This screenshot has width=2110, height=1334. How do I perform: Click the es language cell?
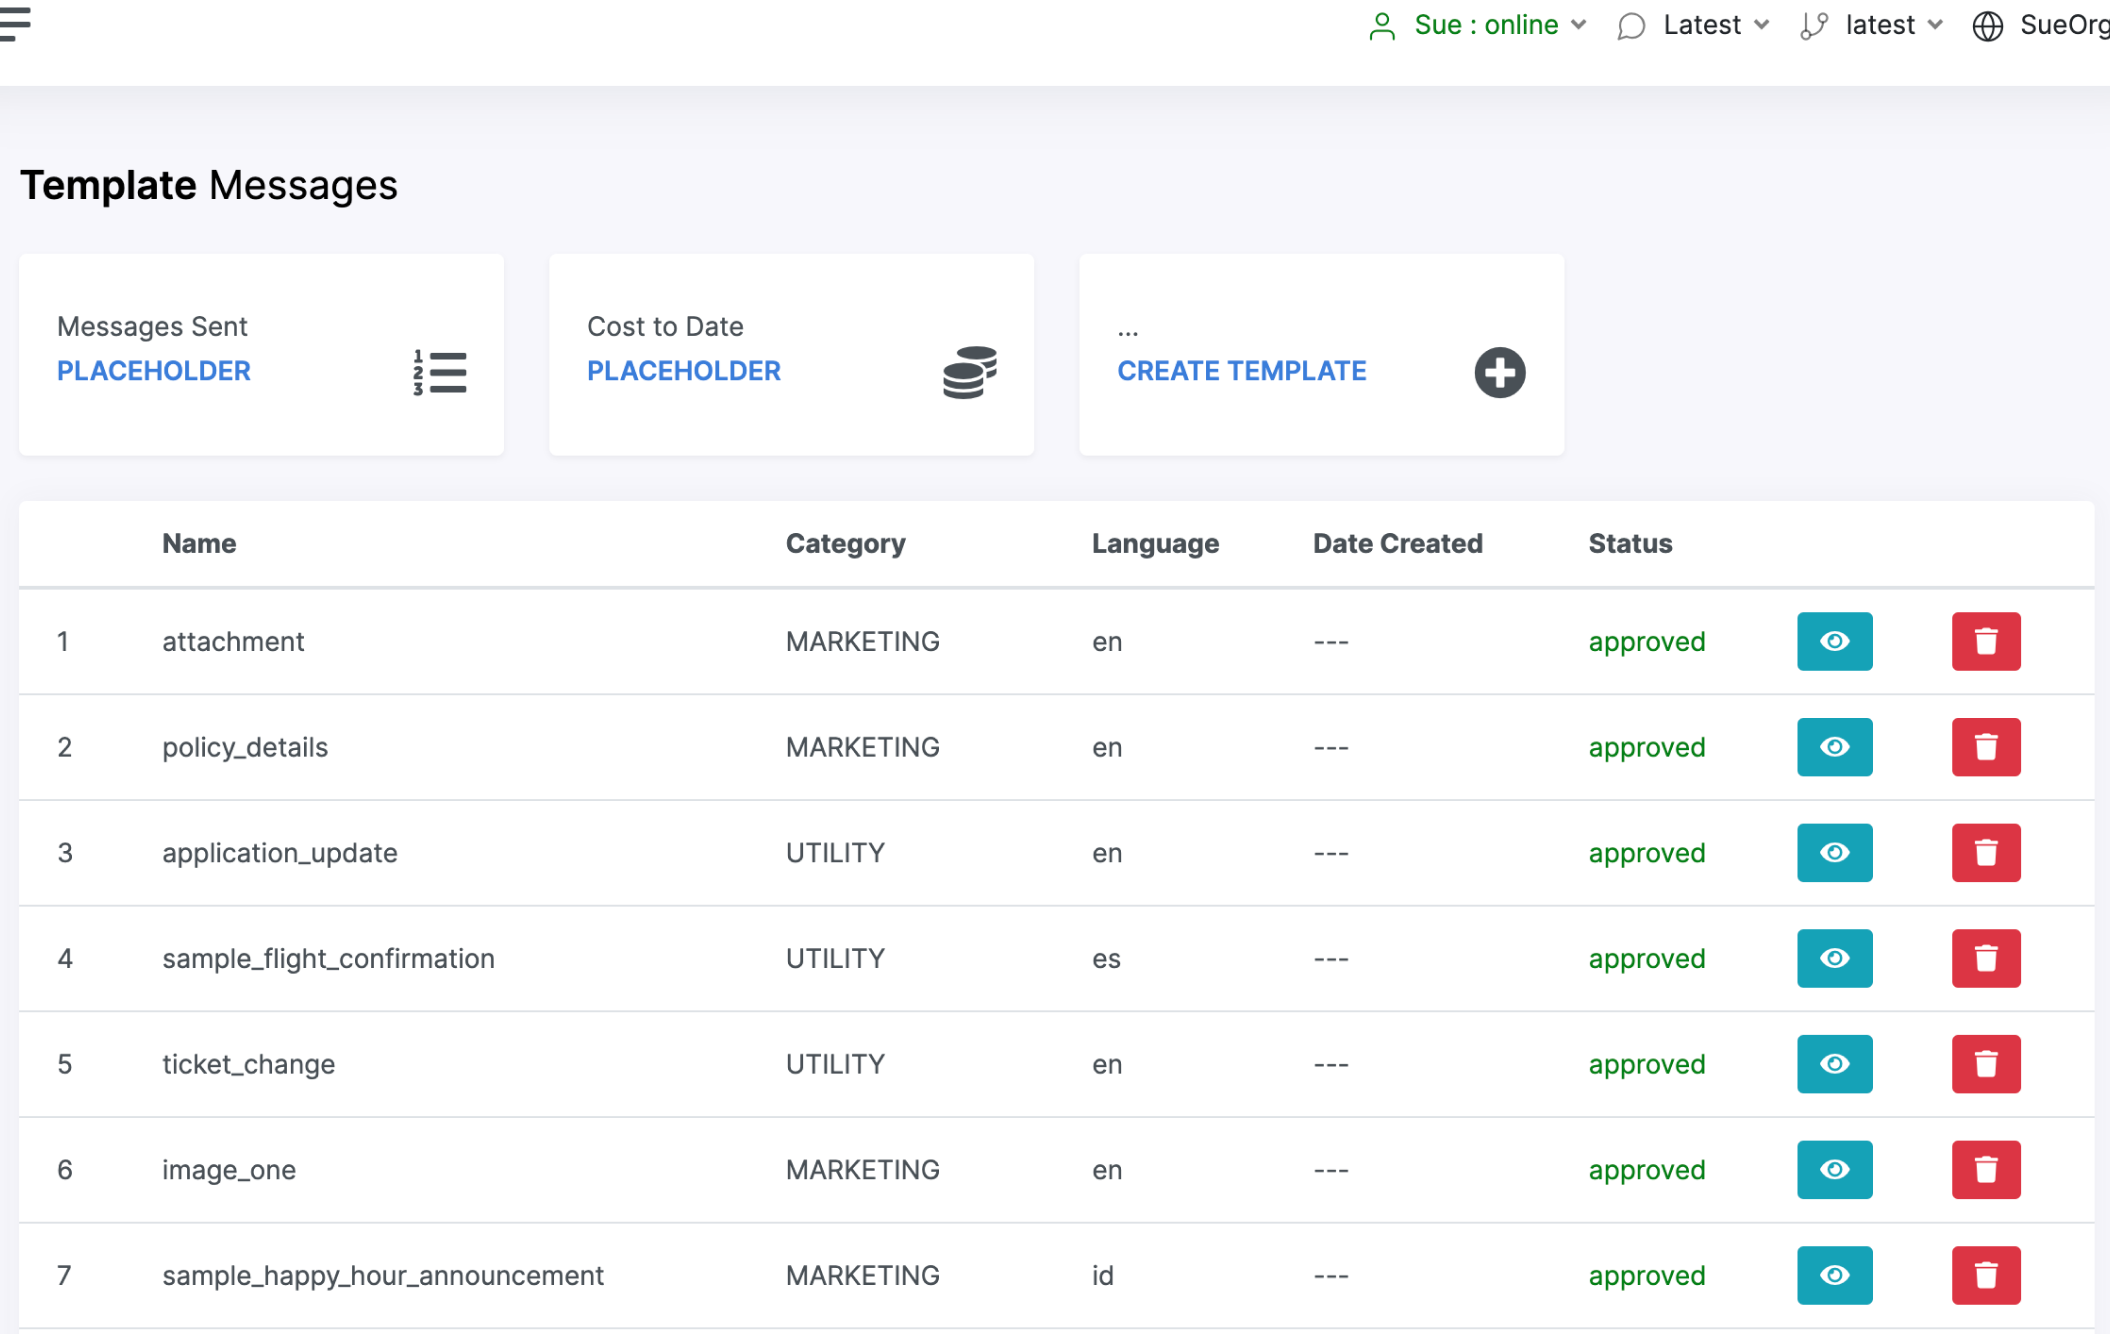click(x=1106, y=958)
